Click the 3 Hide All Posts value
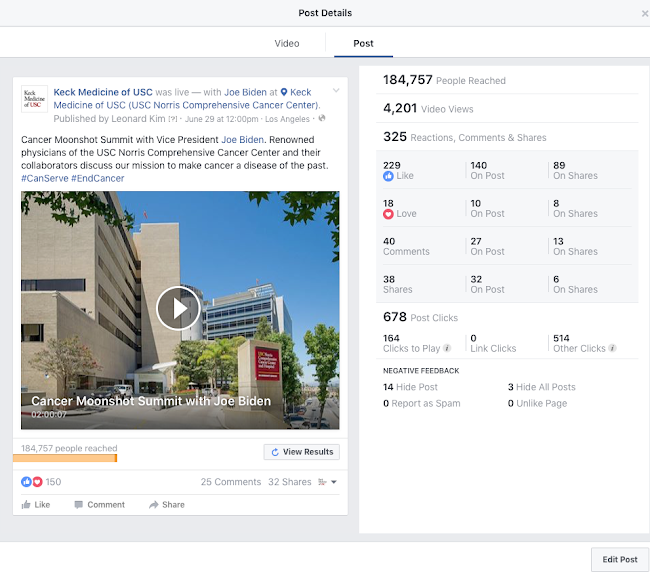 pos(541,387)
